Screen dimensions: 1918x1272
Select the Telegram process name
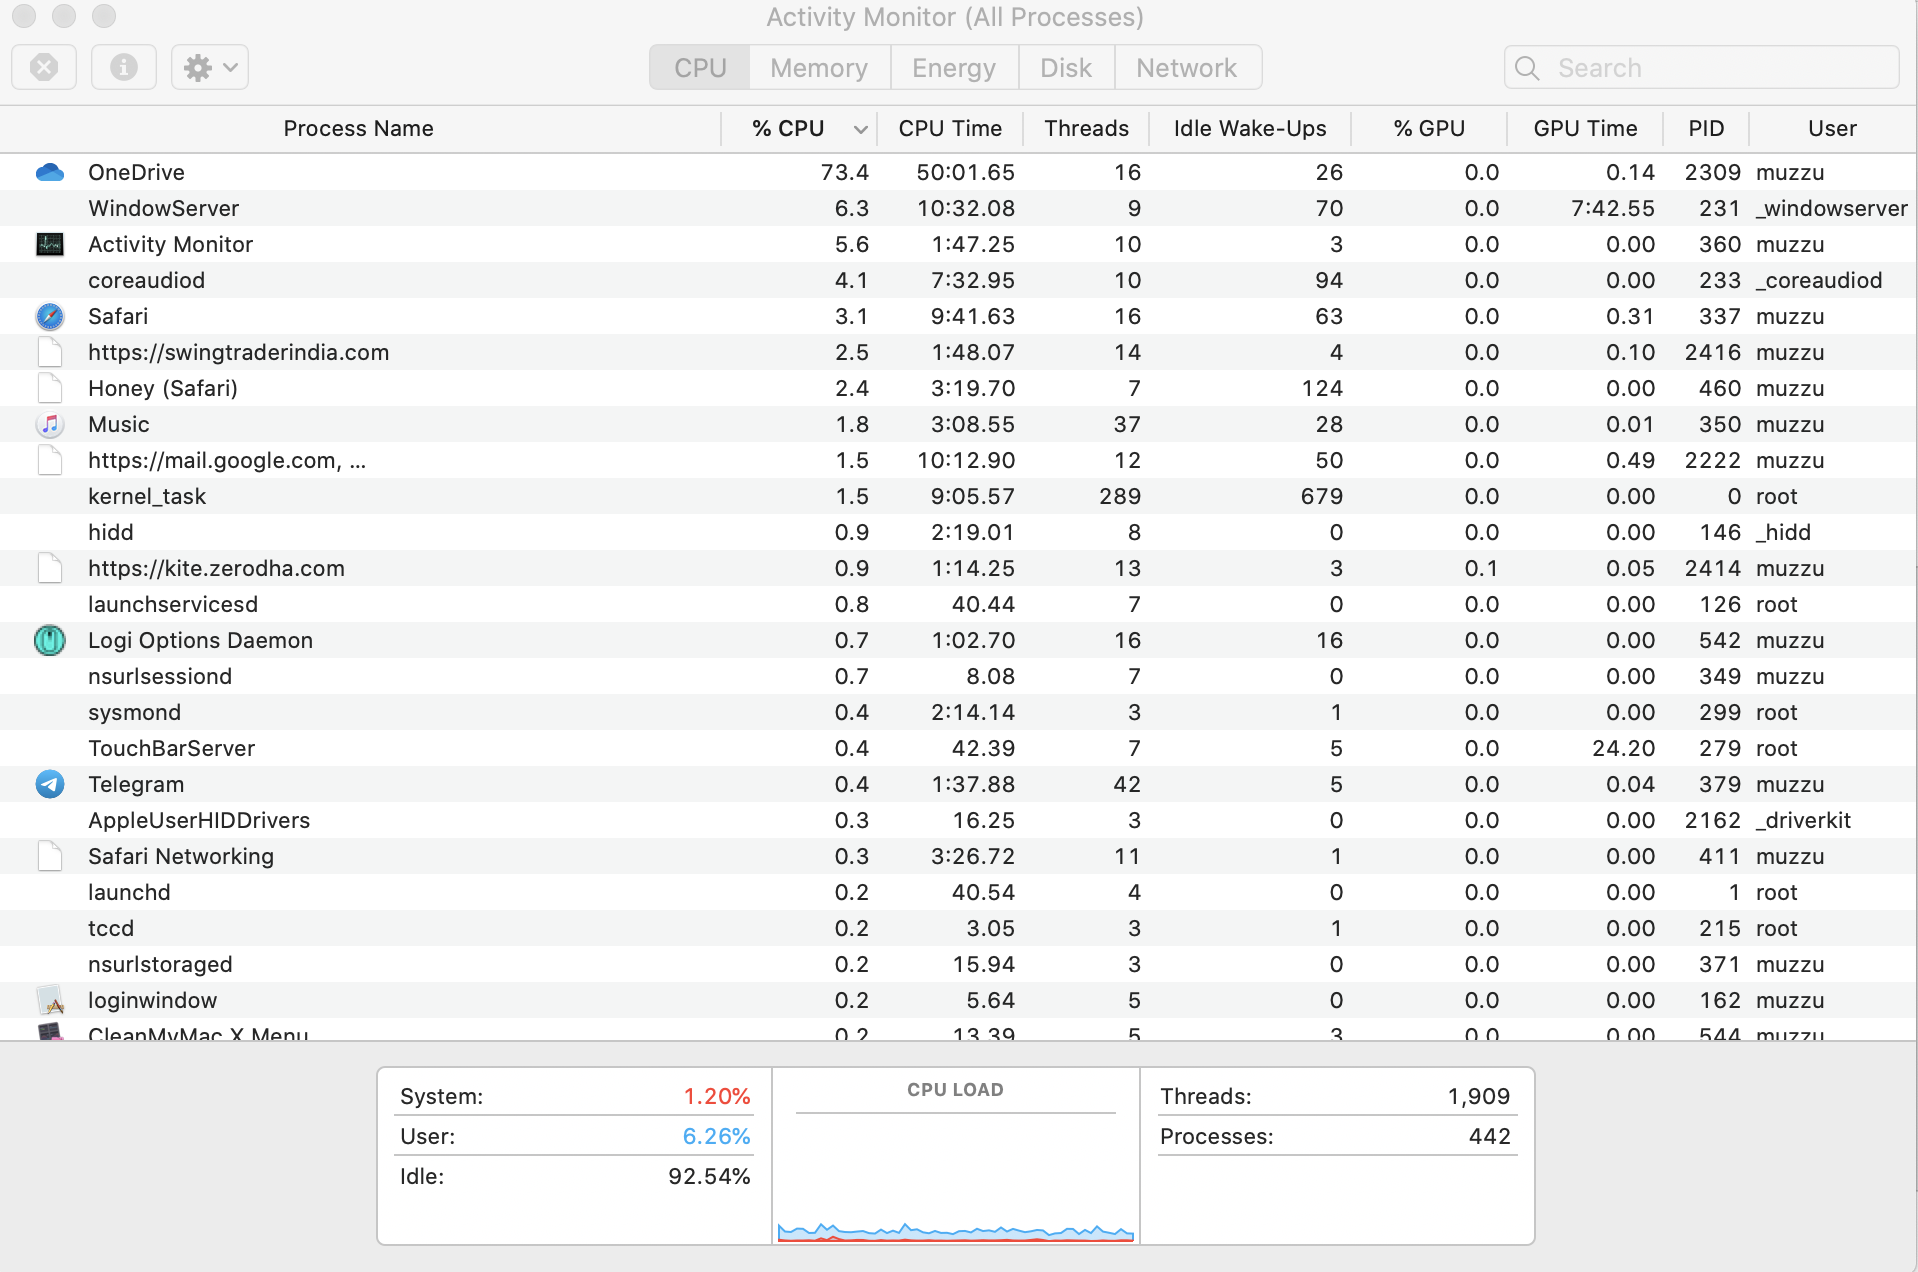[x=136, y=784]
